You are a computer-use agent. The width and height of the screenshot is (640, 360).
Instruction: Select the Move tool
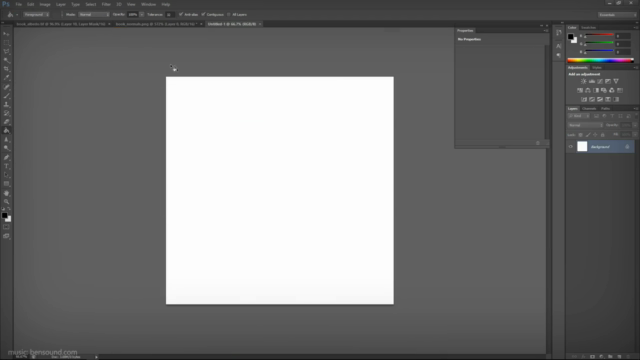(7, 34)
